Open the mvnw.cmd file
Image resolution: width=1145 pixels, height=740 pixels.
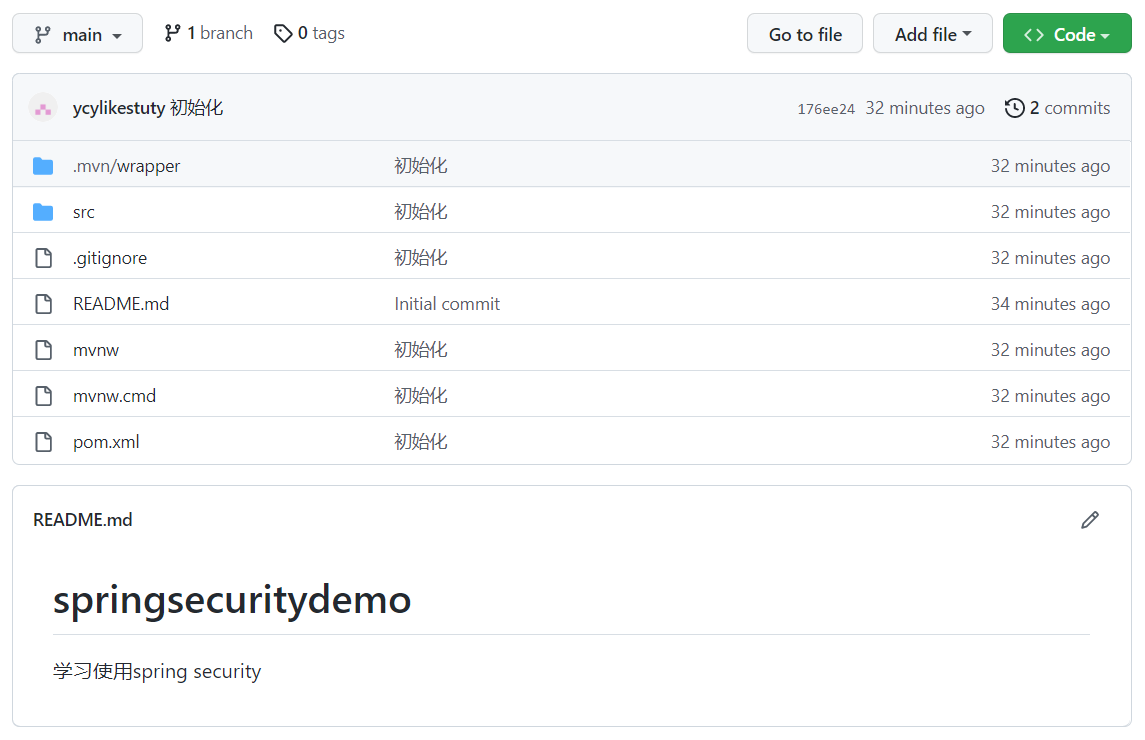coord(114,396)
